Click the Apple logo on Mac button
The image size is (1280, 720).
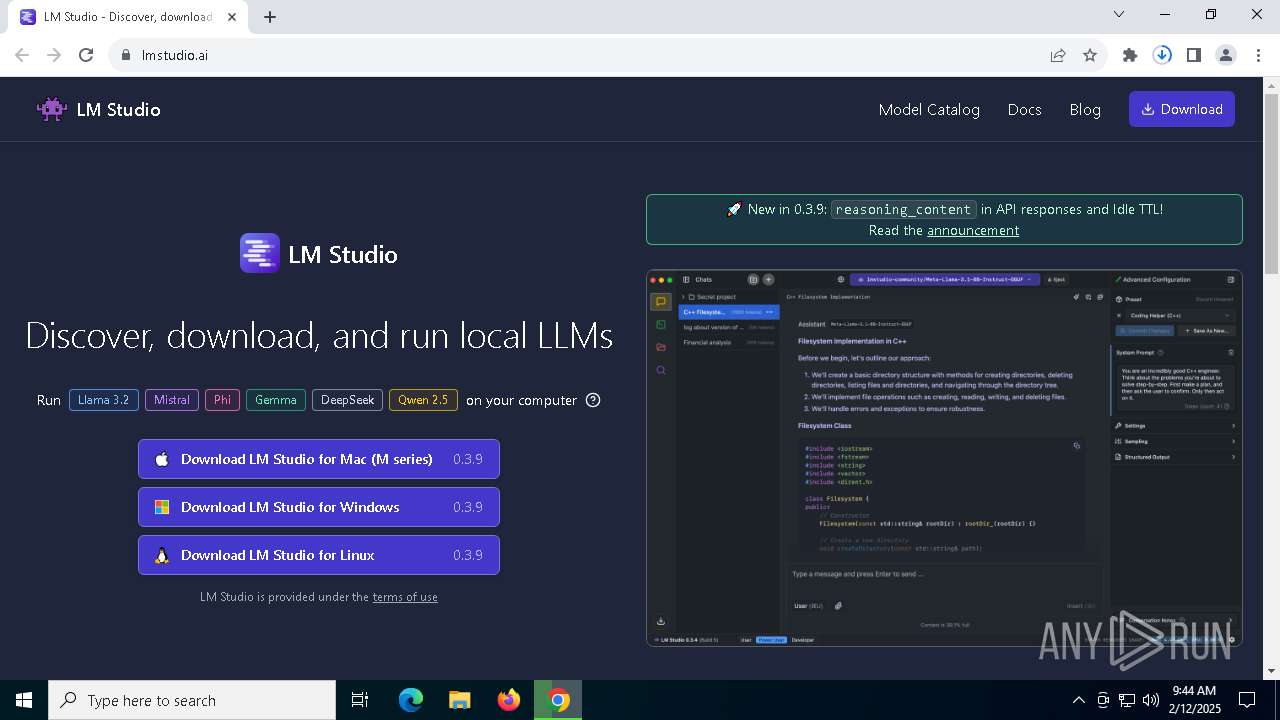[162, 459]
